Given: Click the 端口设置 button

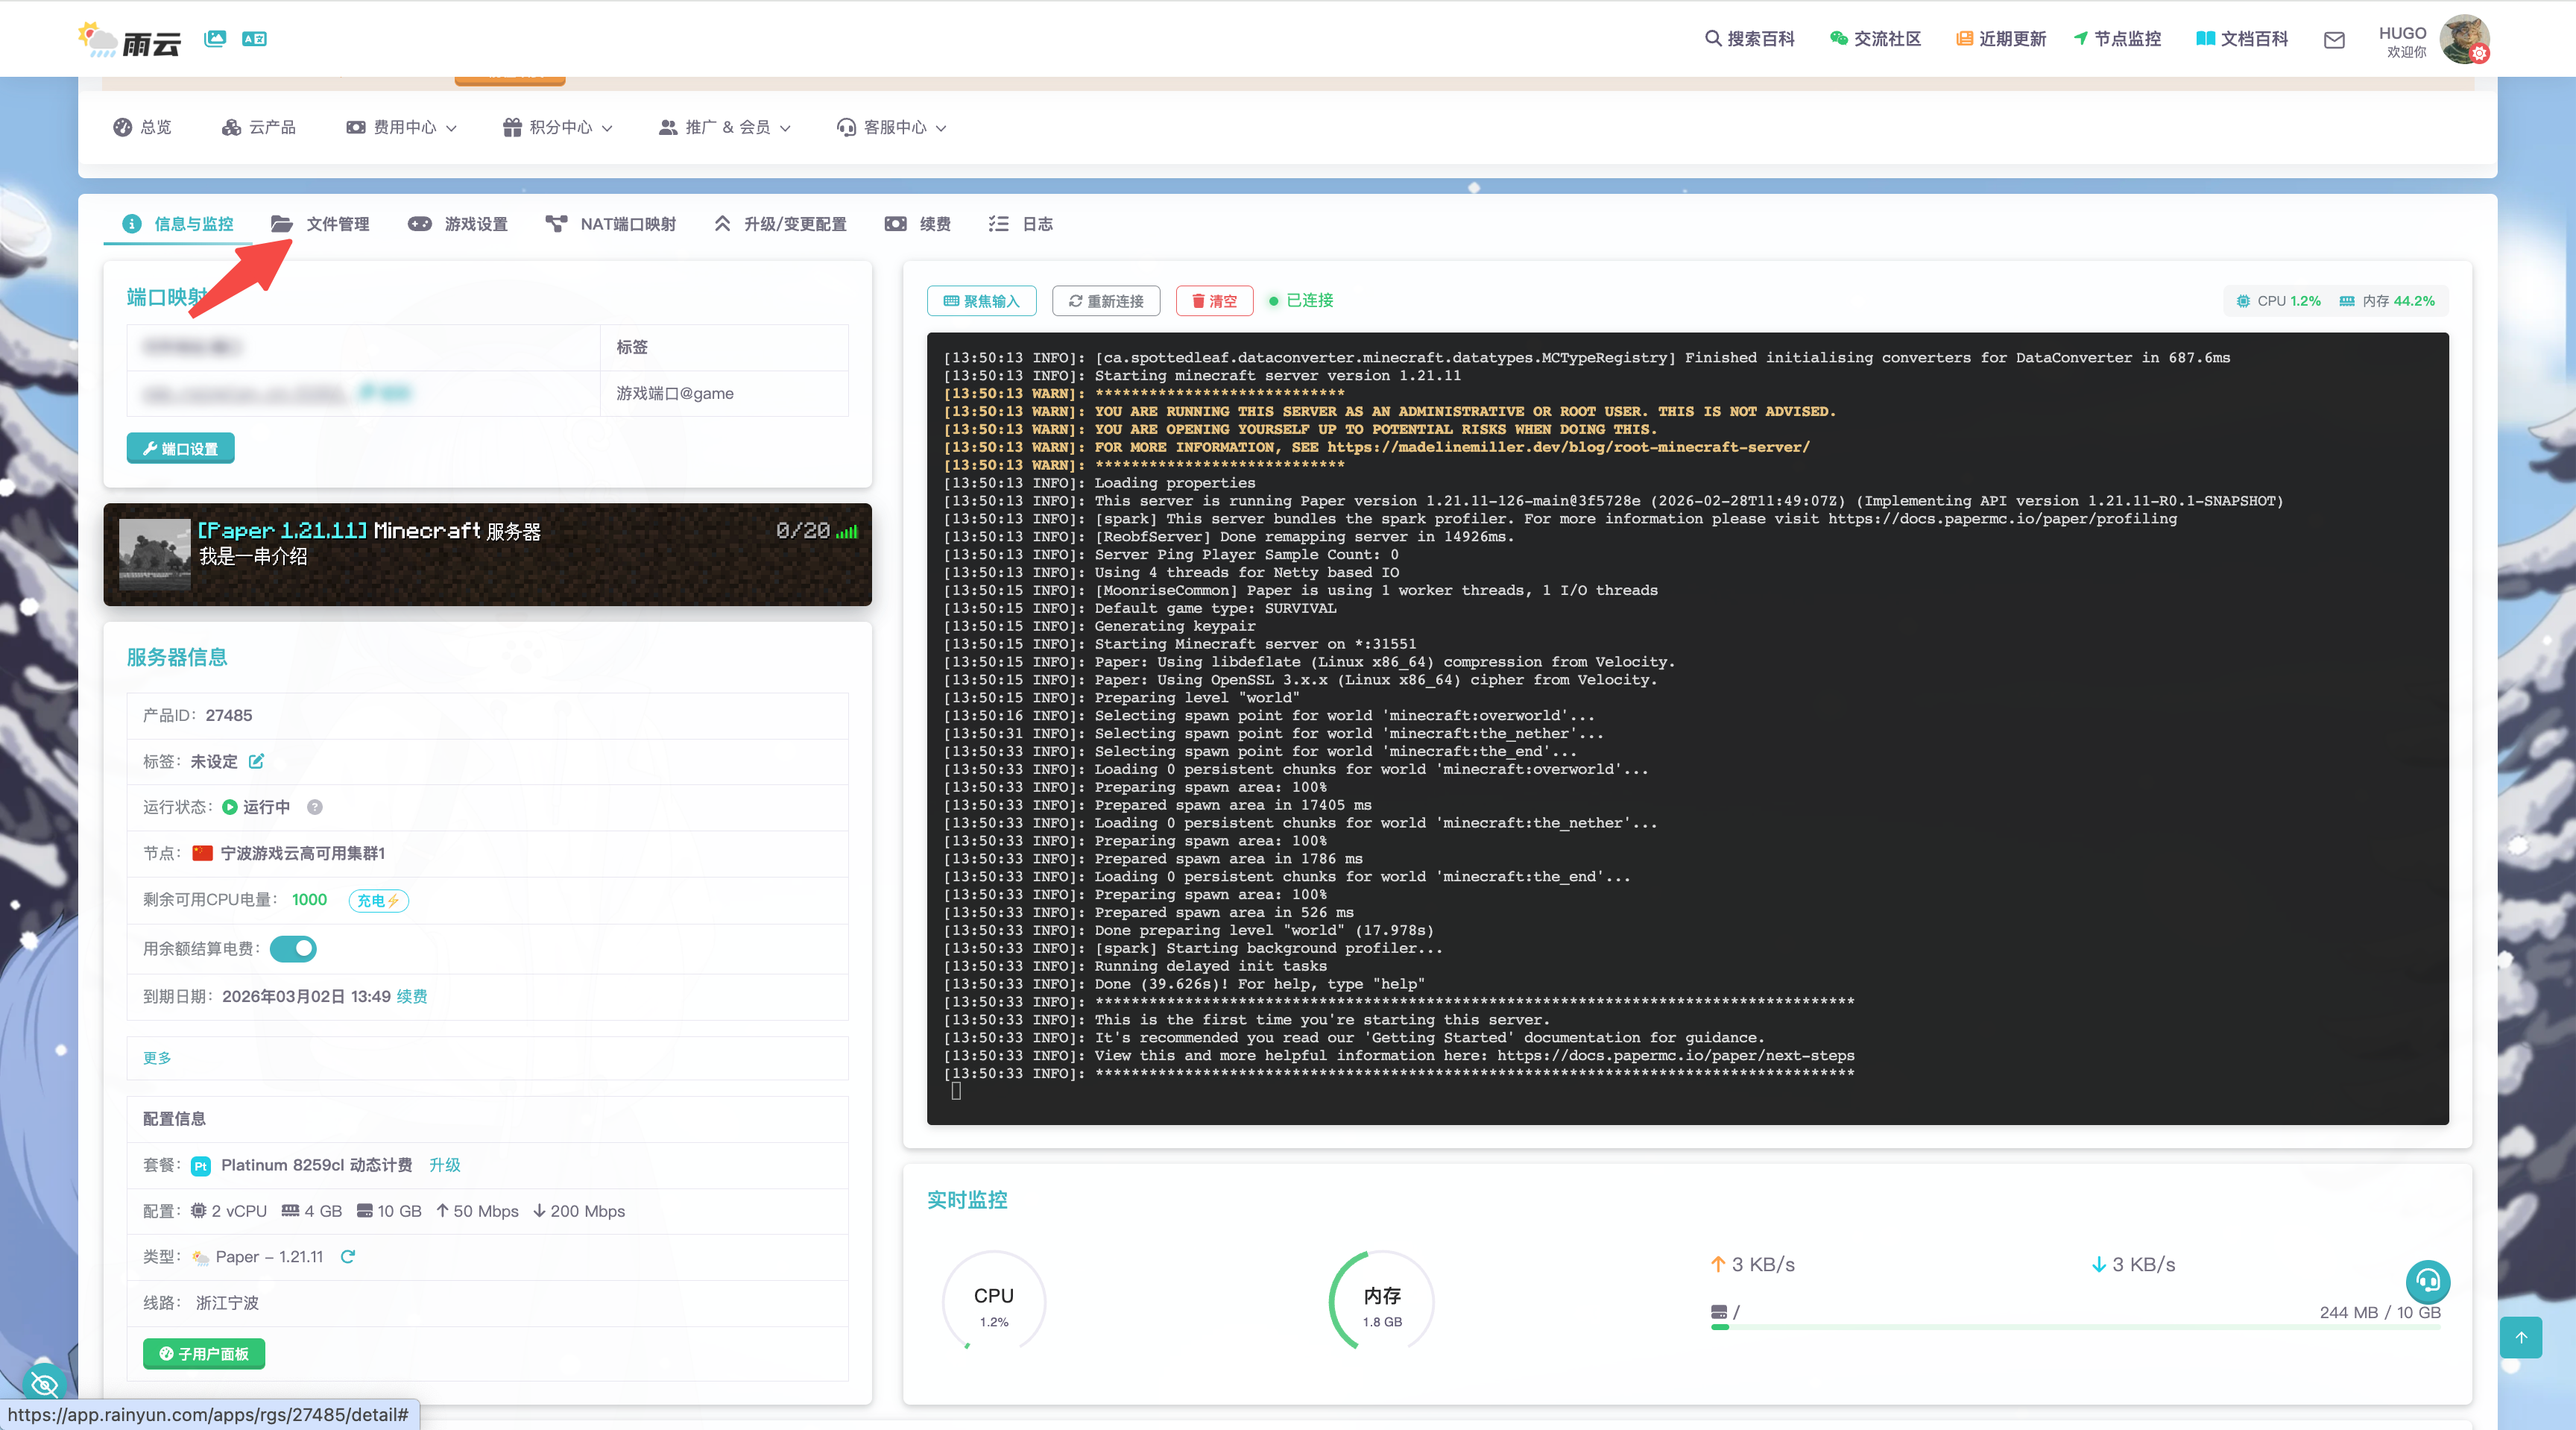Looking at the screenshot, I should pyautogui.click(x=181, y=448).
